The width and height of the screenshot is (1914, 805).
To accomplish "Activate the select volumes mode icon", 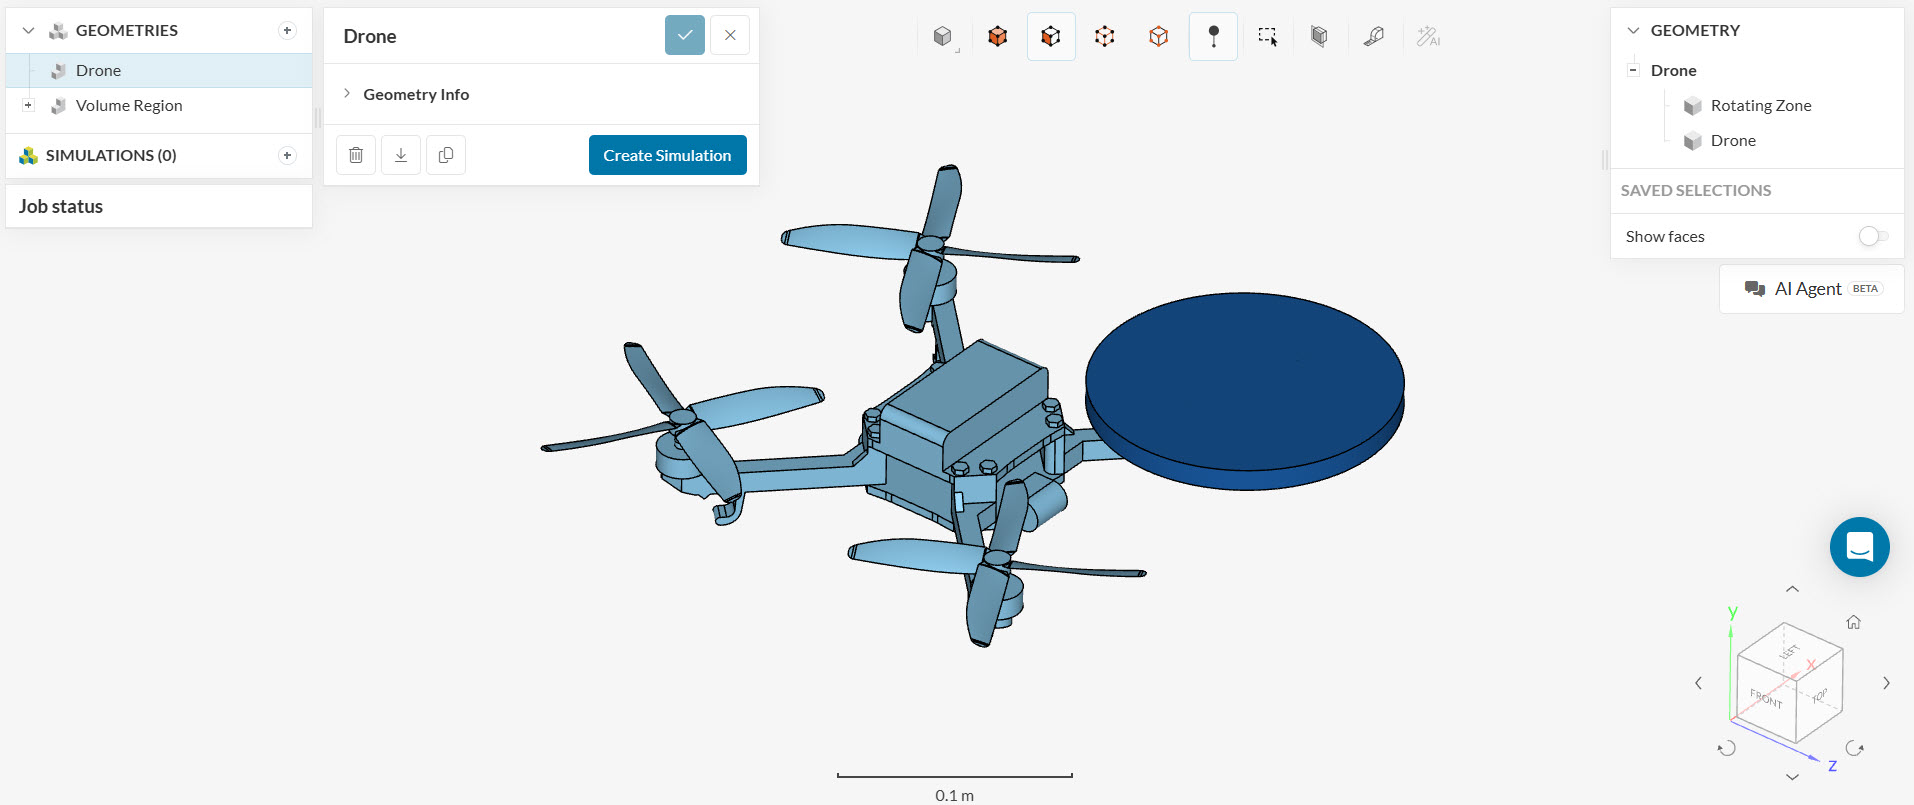I will coord(997,37).
